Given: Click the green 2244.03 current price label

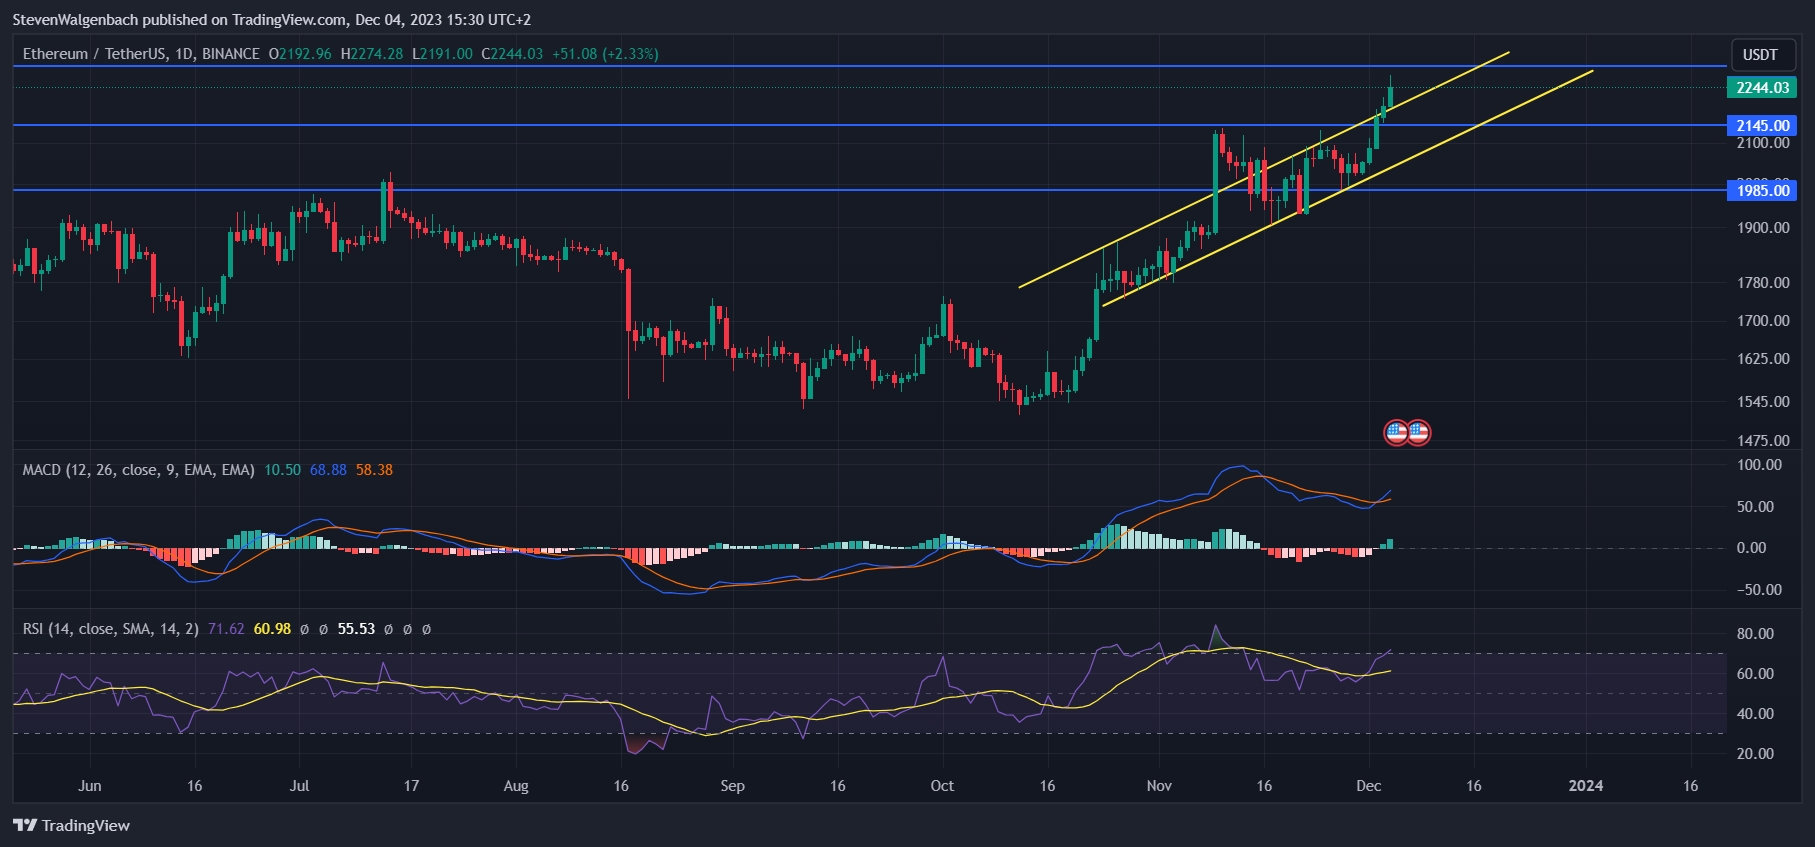Looking at the screenshot, I should pyautogui.click(x=1761, y=88).
